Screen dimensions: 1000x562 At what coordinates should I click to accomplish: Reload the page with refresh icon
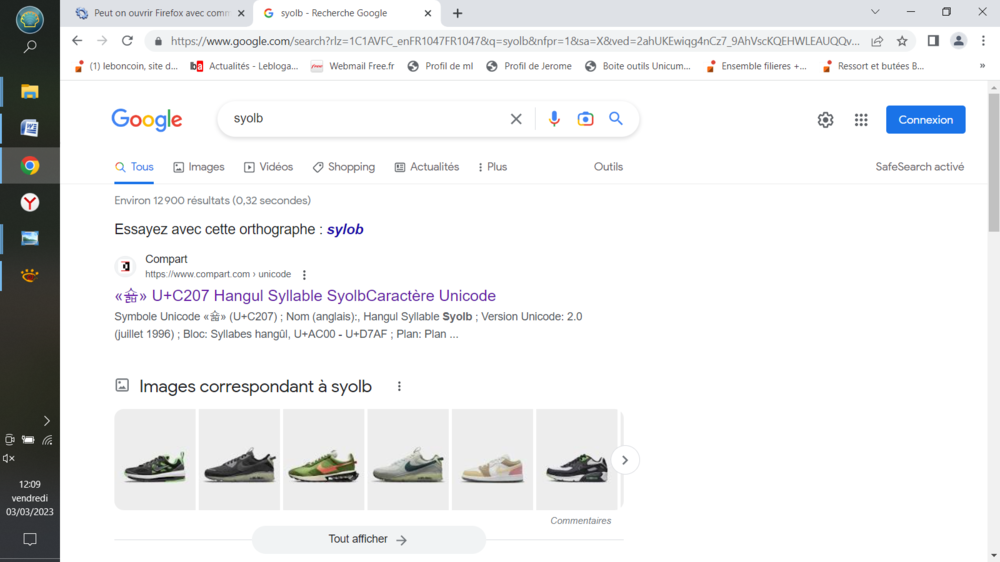click(x=127, y=41)
